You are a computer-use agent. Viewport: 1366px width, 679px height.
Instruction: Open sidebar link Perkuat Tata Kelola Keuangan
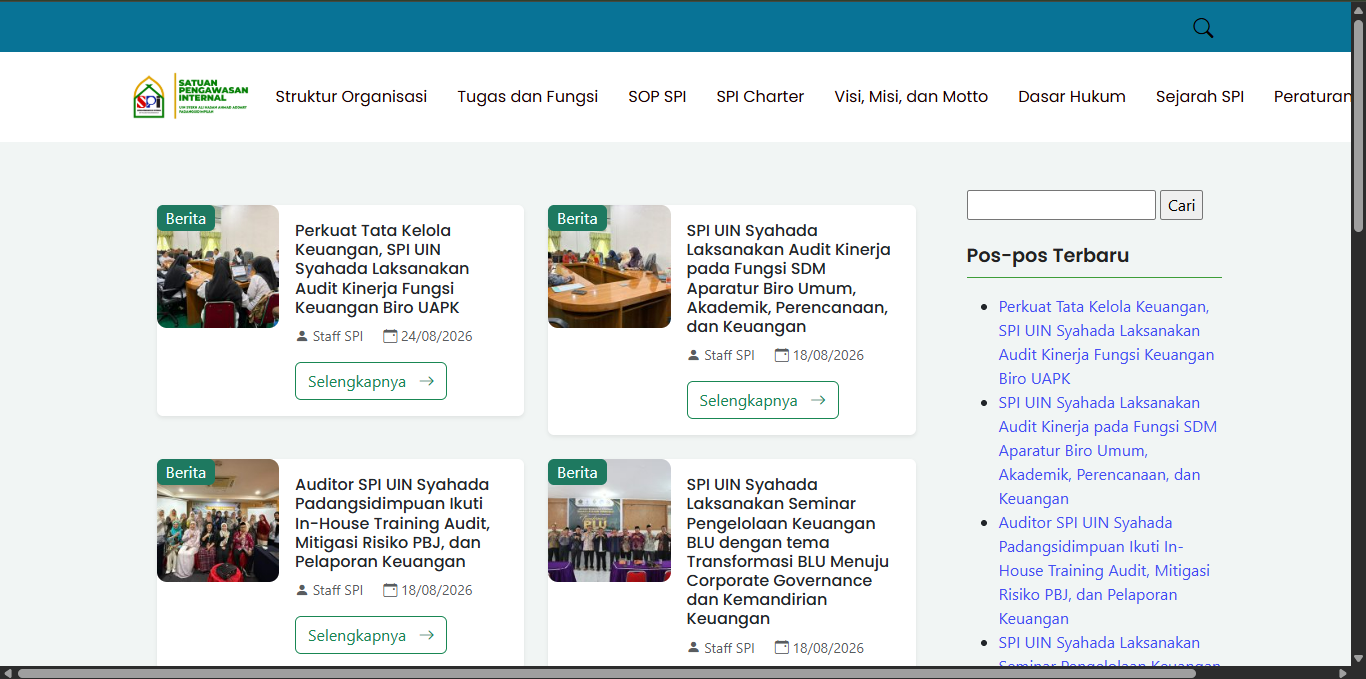coord(1106,342)
